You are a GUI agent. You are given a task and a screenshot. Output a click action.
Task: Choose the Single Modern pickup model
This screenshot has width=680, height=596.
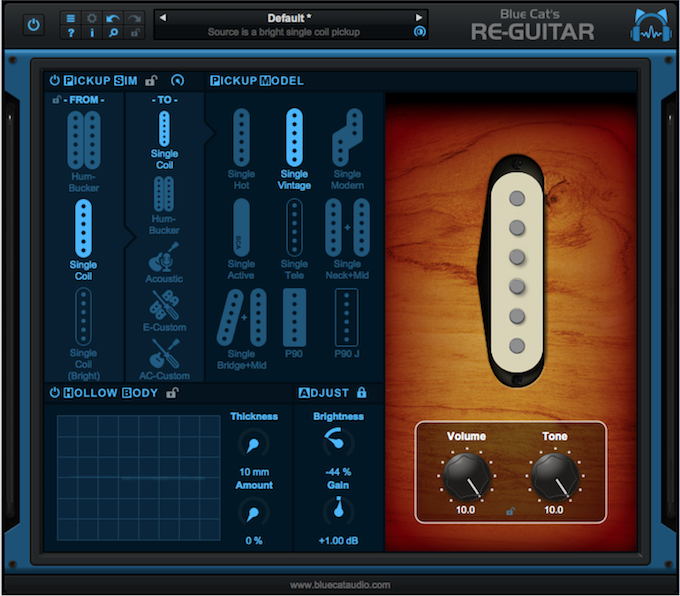click(x=347, y=149)
